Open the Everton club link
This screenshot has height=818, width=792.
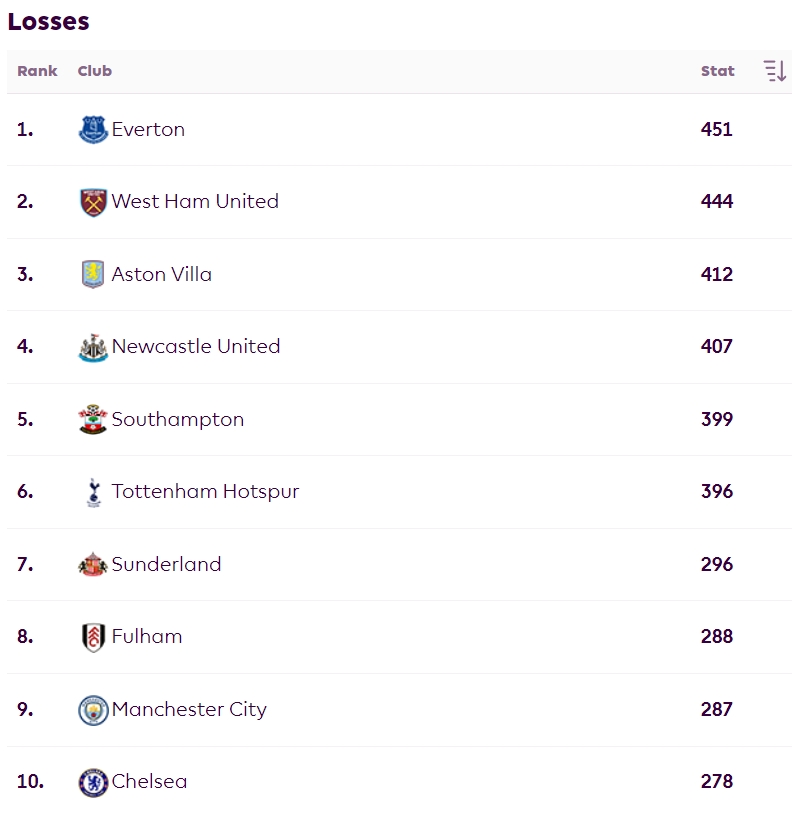[148, 129]
